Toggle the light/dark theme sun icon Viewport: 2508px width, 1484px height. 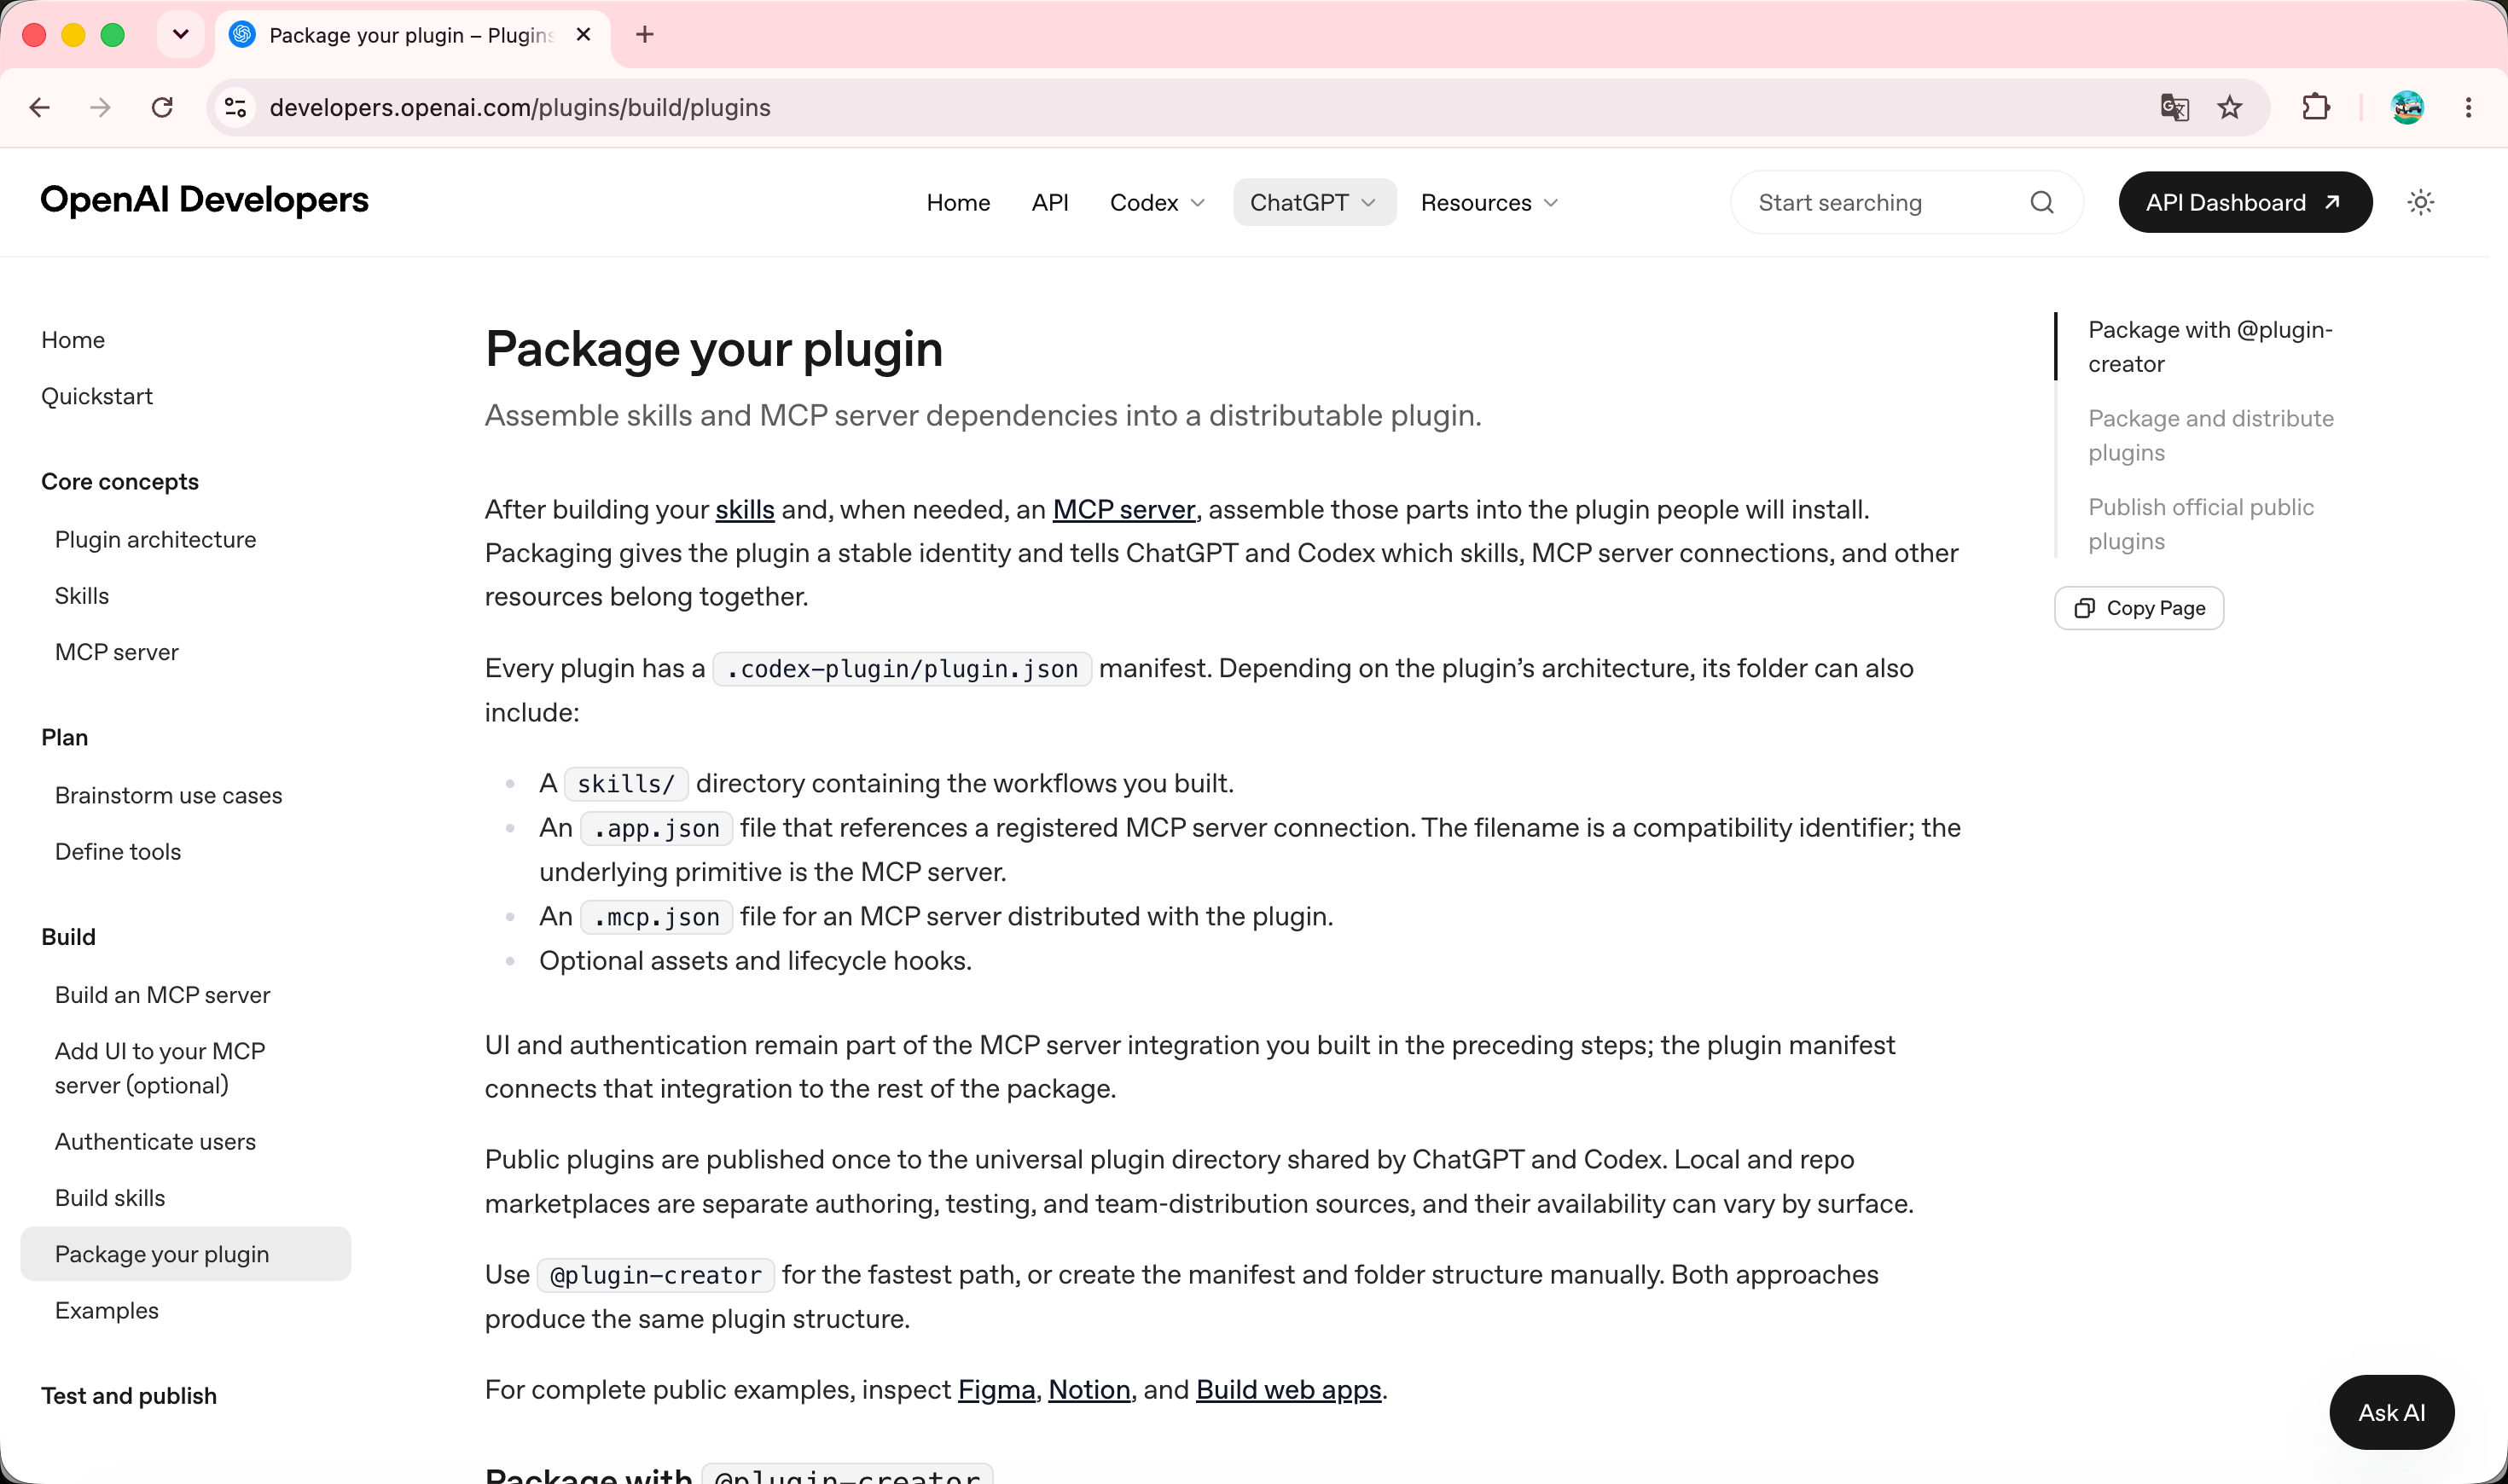(x=2420, y=203)
